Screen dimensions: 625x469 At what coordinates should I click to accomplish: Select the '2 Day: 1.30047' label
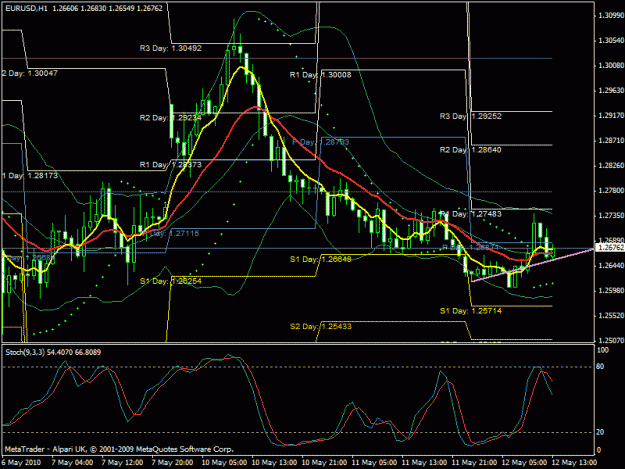point(30,73)
